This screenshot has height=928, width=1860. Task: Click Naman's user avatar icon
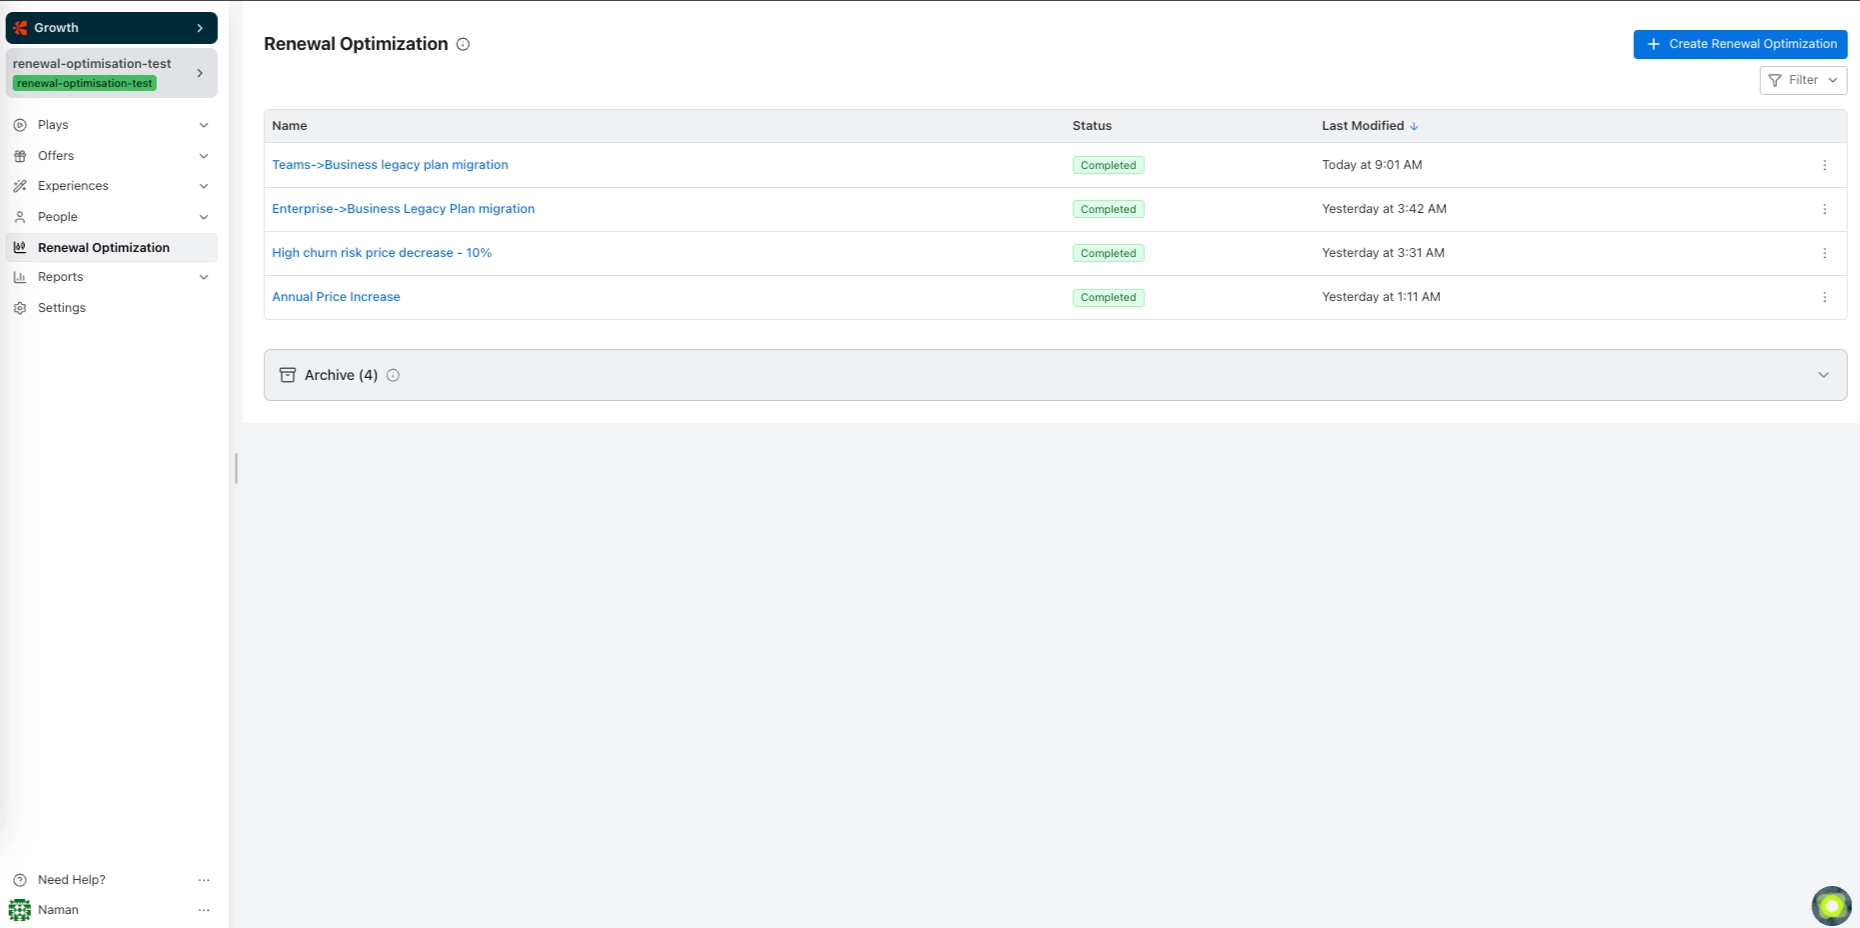20,910
